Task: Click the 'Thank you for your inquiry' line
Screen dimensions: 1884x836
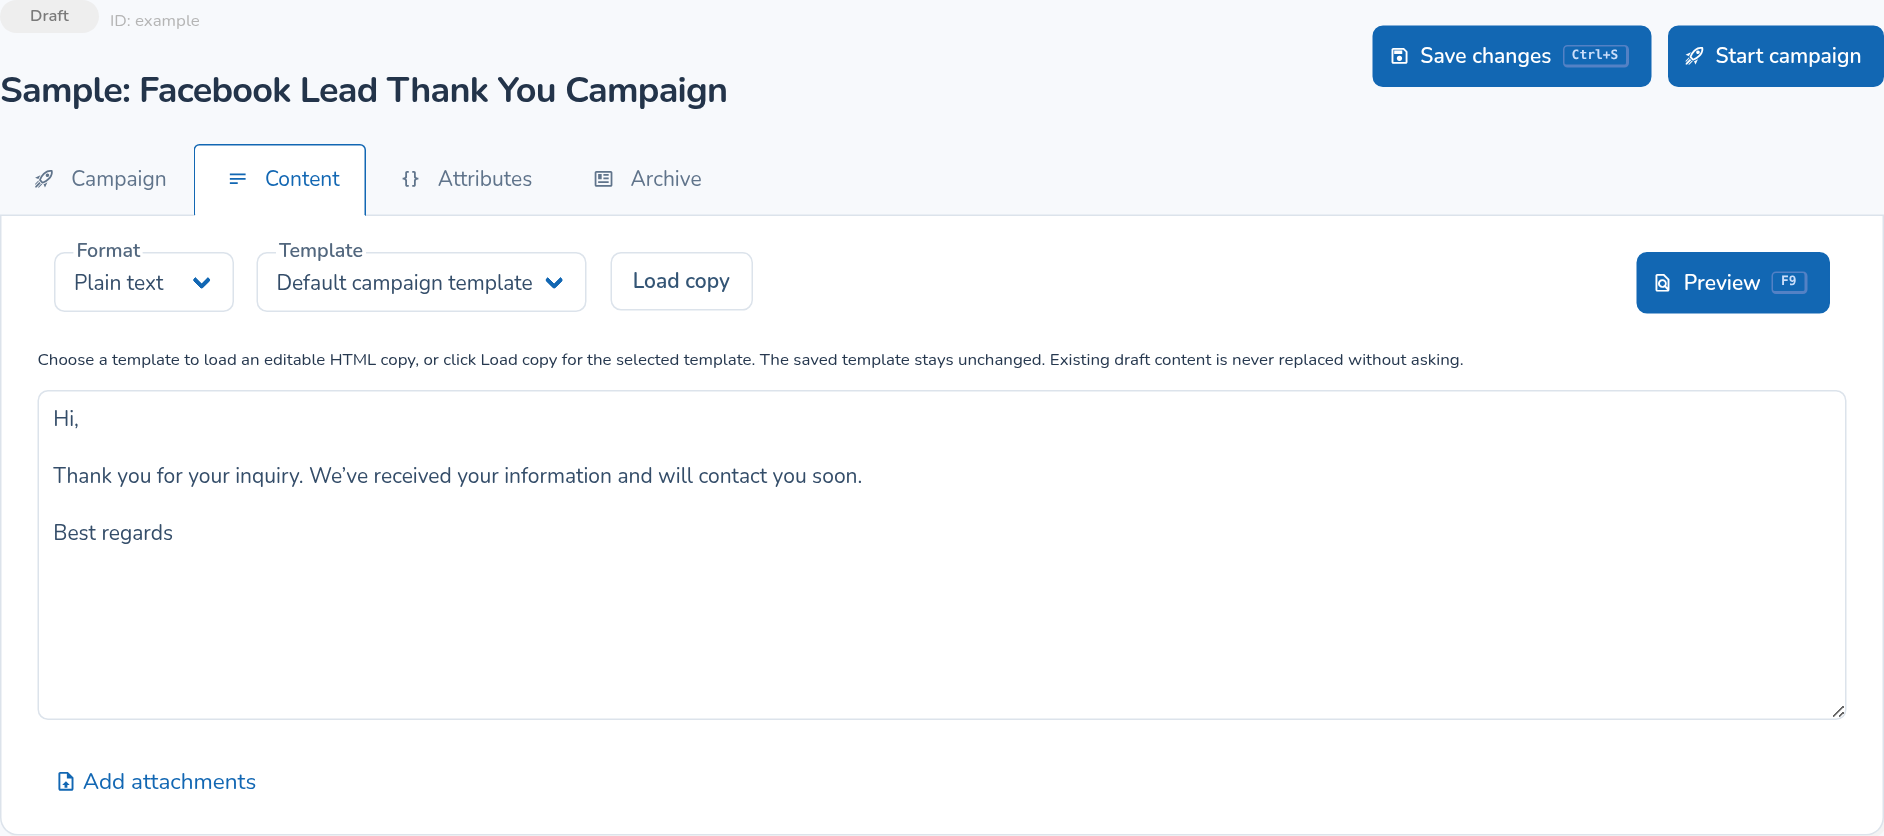Action: [457, 476]
